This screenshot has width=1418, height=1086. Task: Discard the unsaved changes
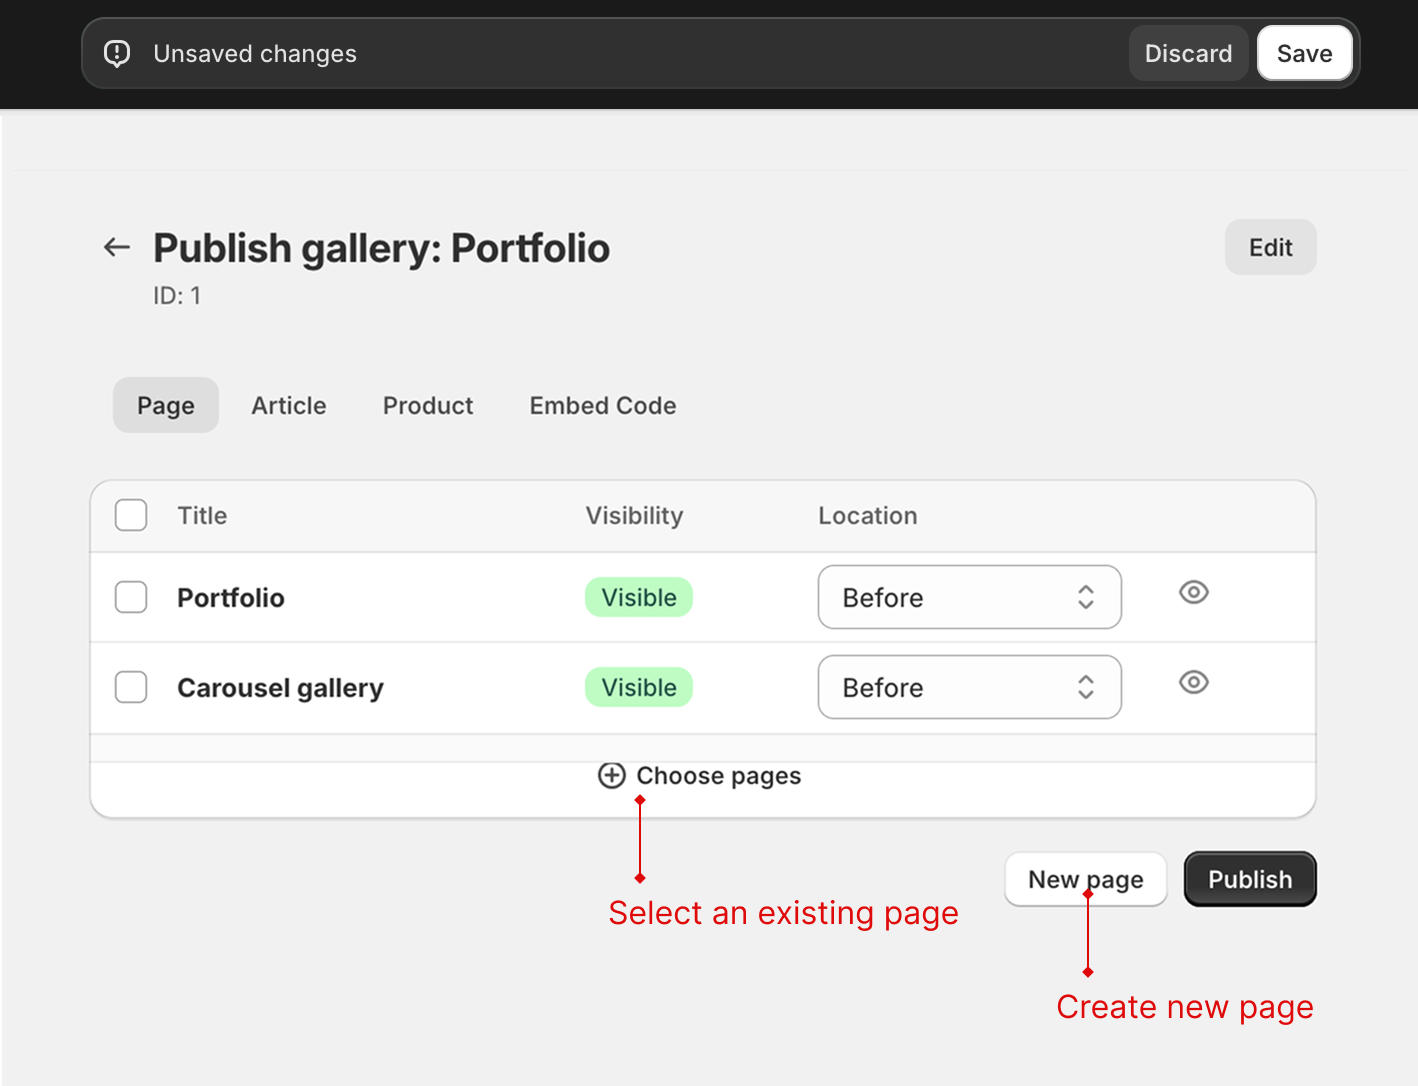pos(1188,53)
